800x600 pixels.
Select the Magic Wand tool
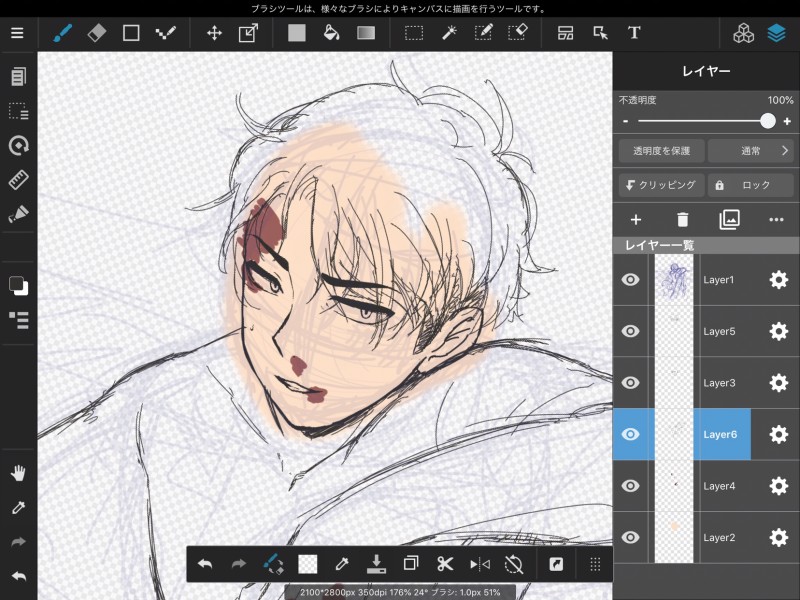448,33
